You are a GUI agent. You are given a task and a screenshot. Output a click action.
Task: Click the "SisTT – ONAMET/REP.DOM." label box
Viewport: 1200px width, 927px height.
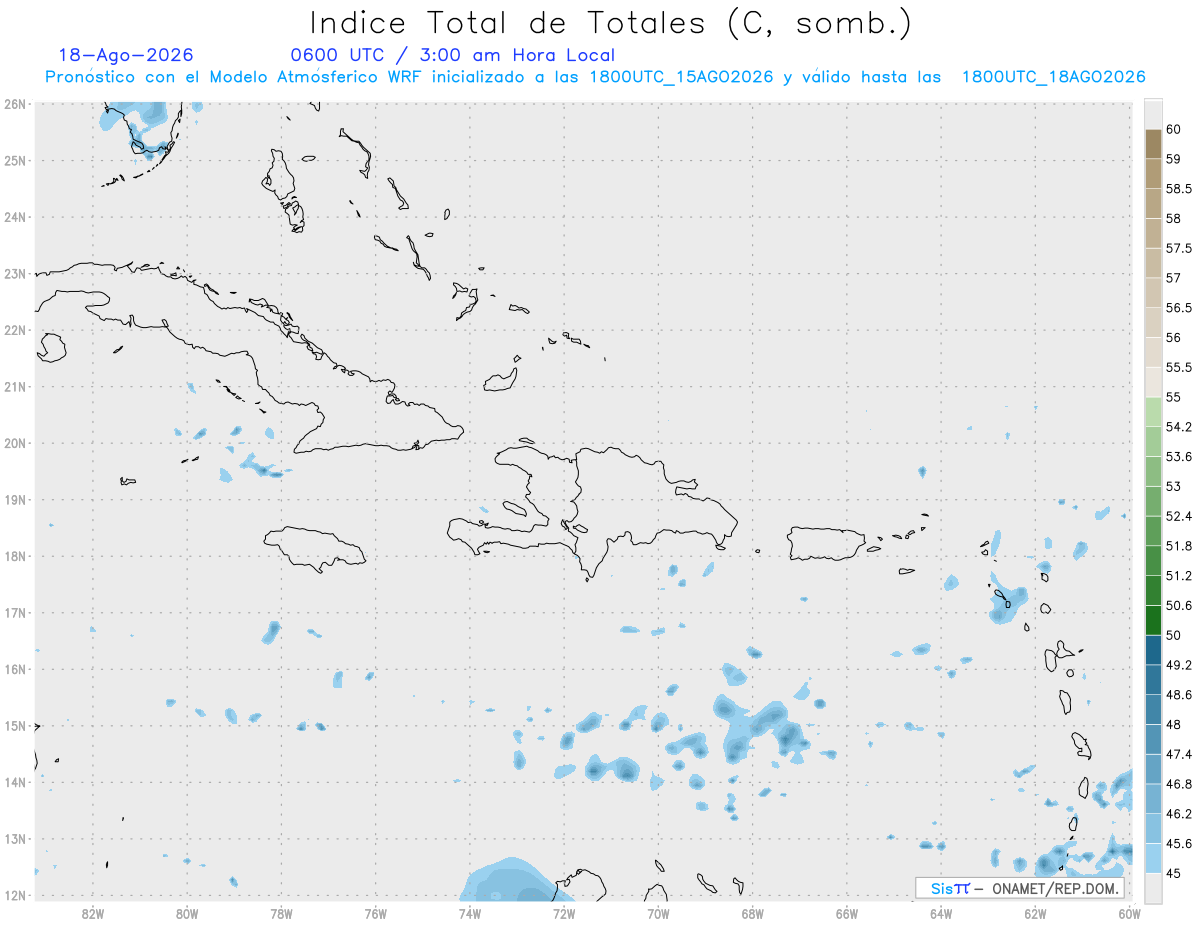(1019, 888)
